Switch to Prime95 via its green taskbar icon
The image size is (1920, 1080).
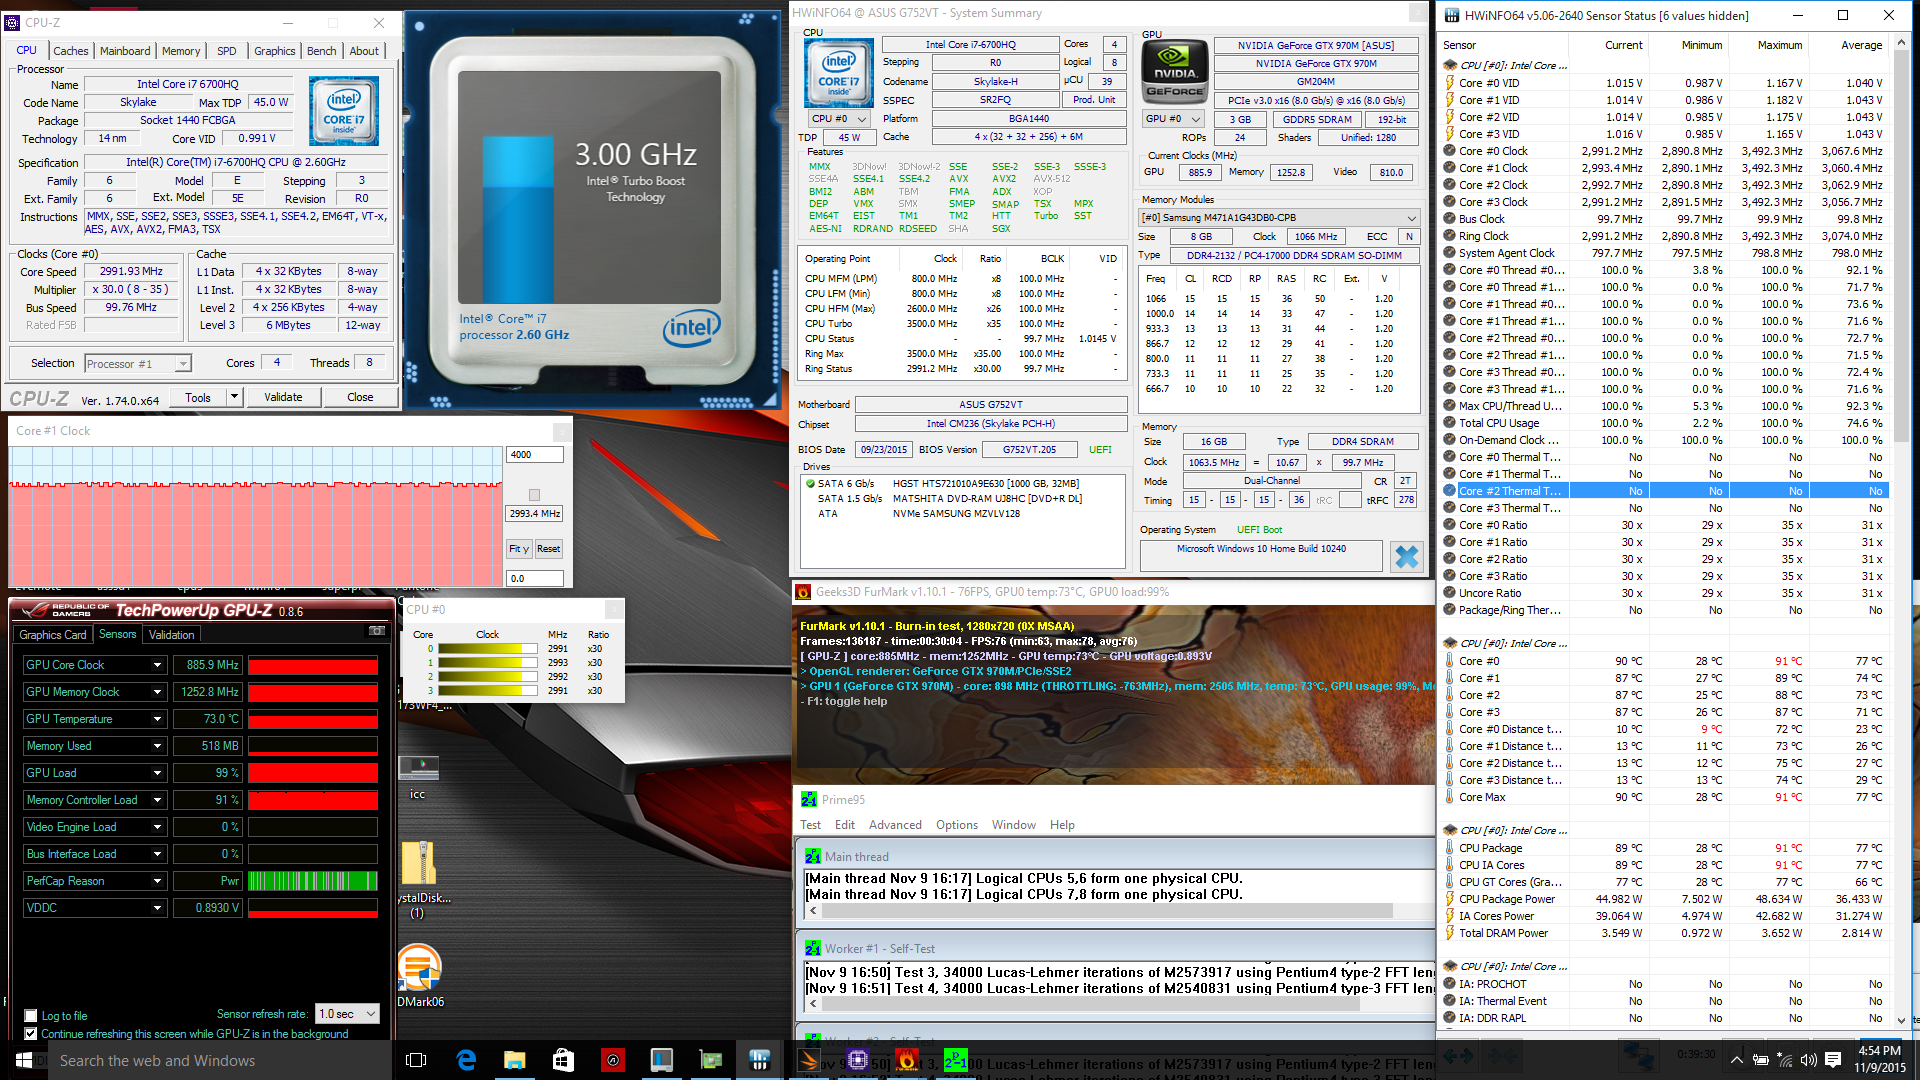click(955, 1059)
